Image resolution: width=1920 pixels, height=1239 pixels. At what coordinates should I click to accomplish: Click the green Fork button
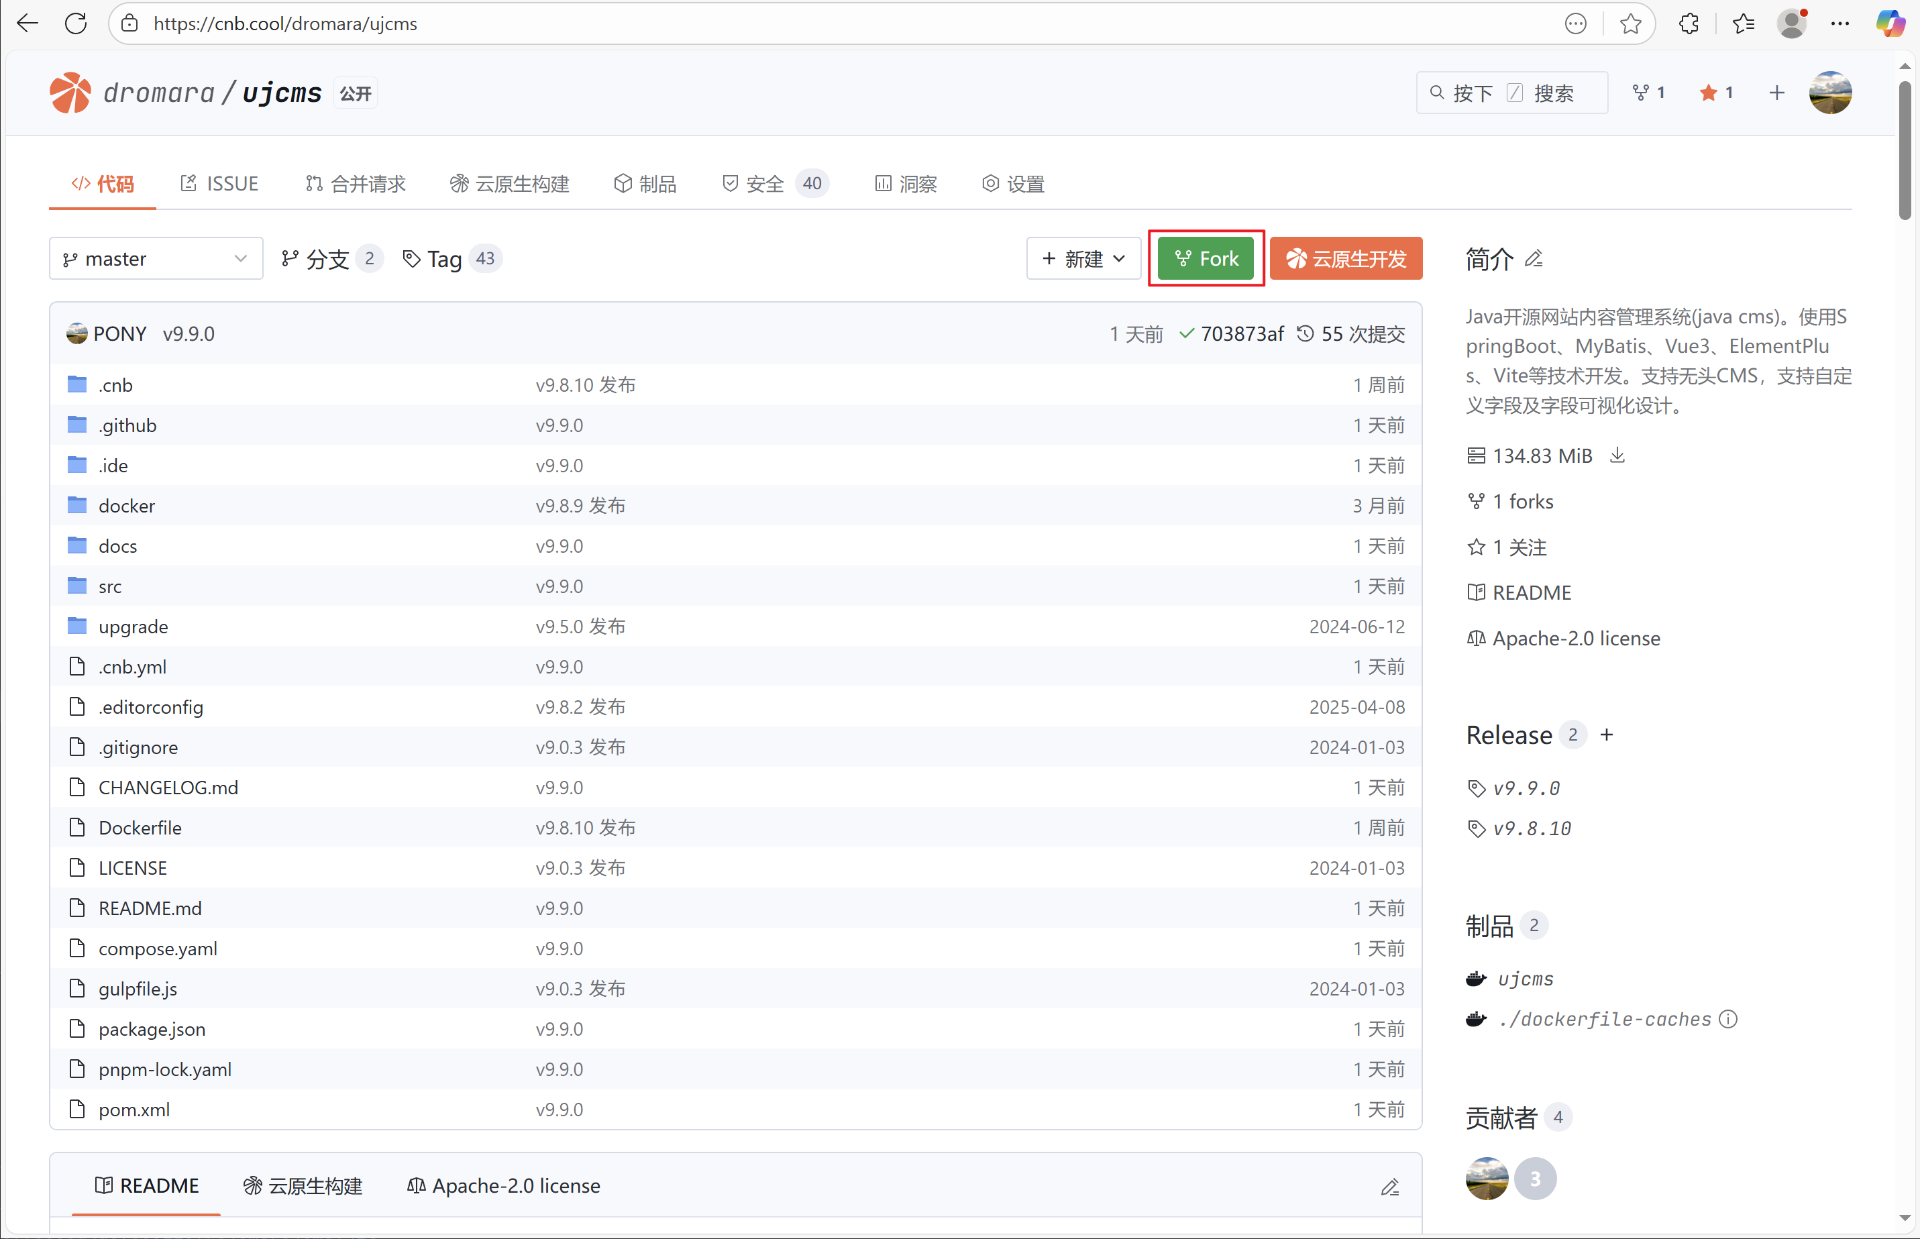pyautogui.click(x=1206, y=259)
